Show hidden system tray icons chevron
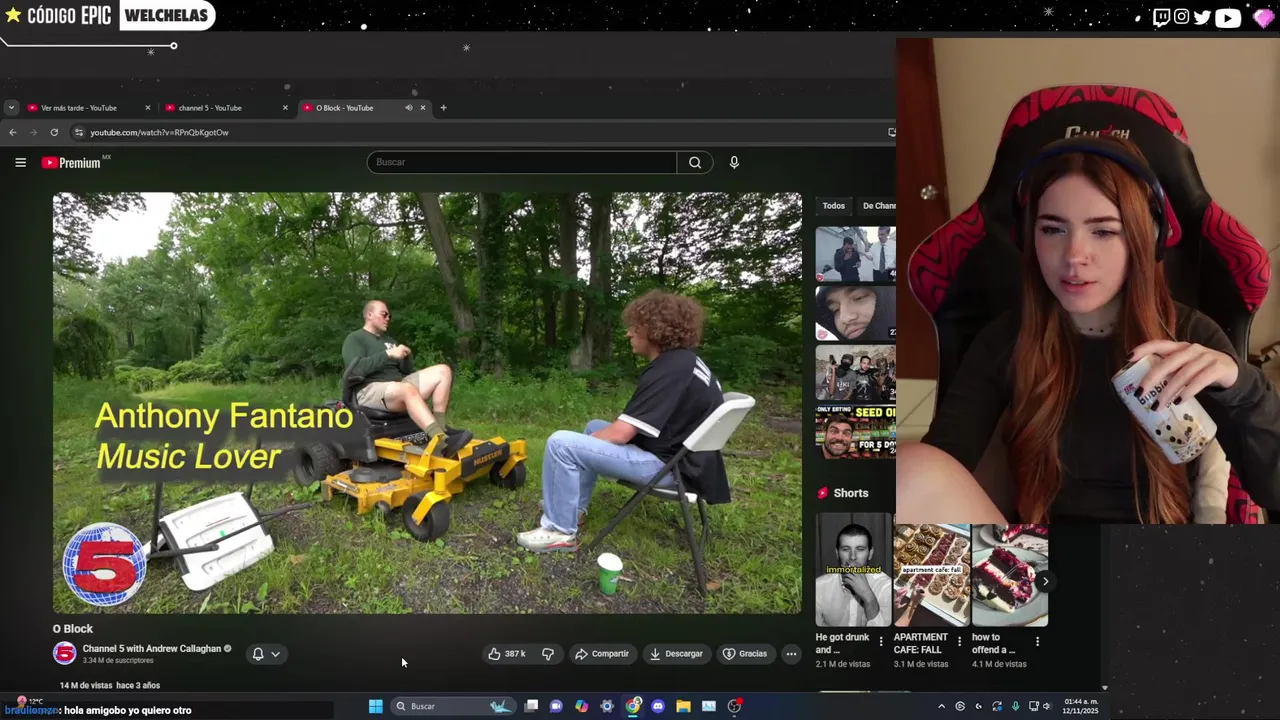Screen dimensions: 1280x720 tap(941, 706)
